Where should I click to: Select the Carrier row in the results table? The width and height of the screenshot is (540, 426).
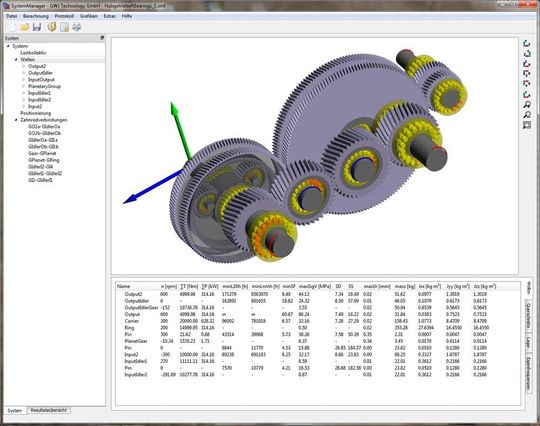(307, 321)
